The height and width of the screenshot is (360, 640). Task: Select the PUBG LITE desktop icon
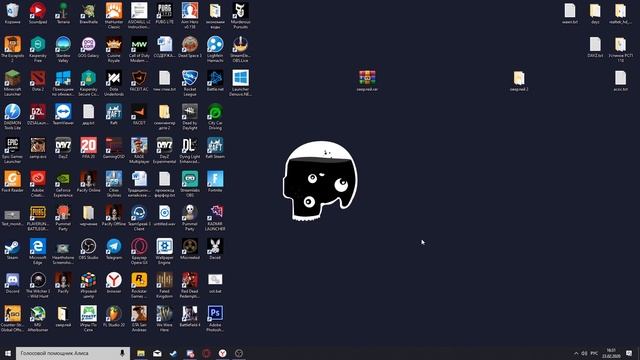point(164,13)
